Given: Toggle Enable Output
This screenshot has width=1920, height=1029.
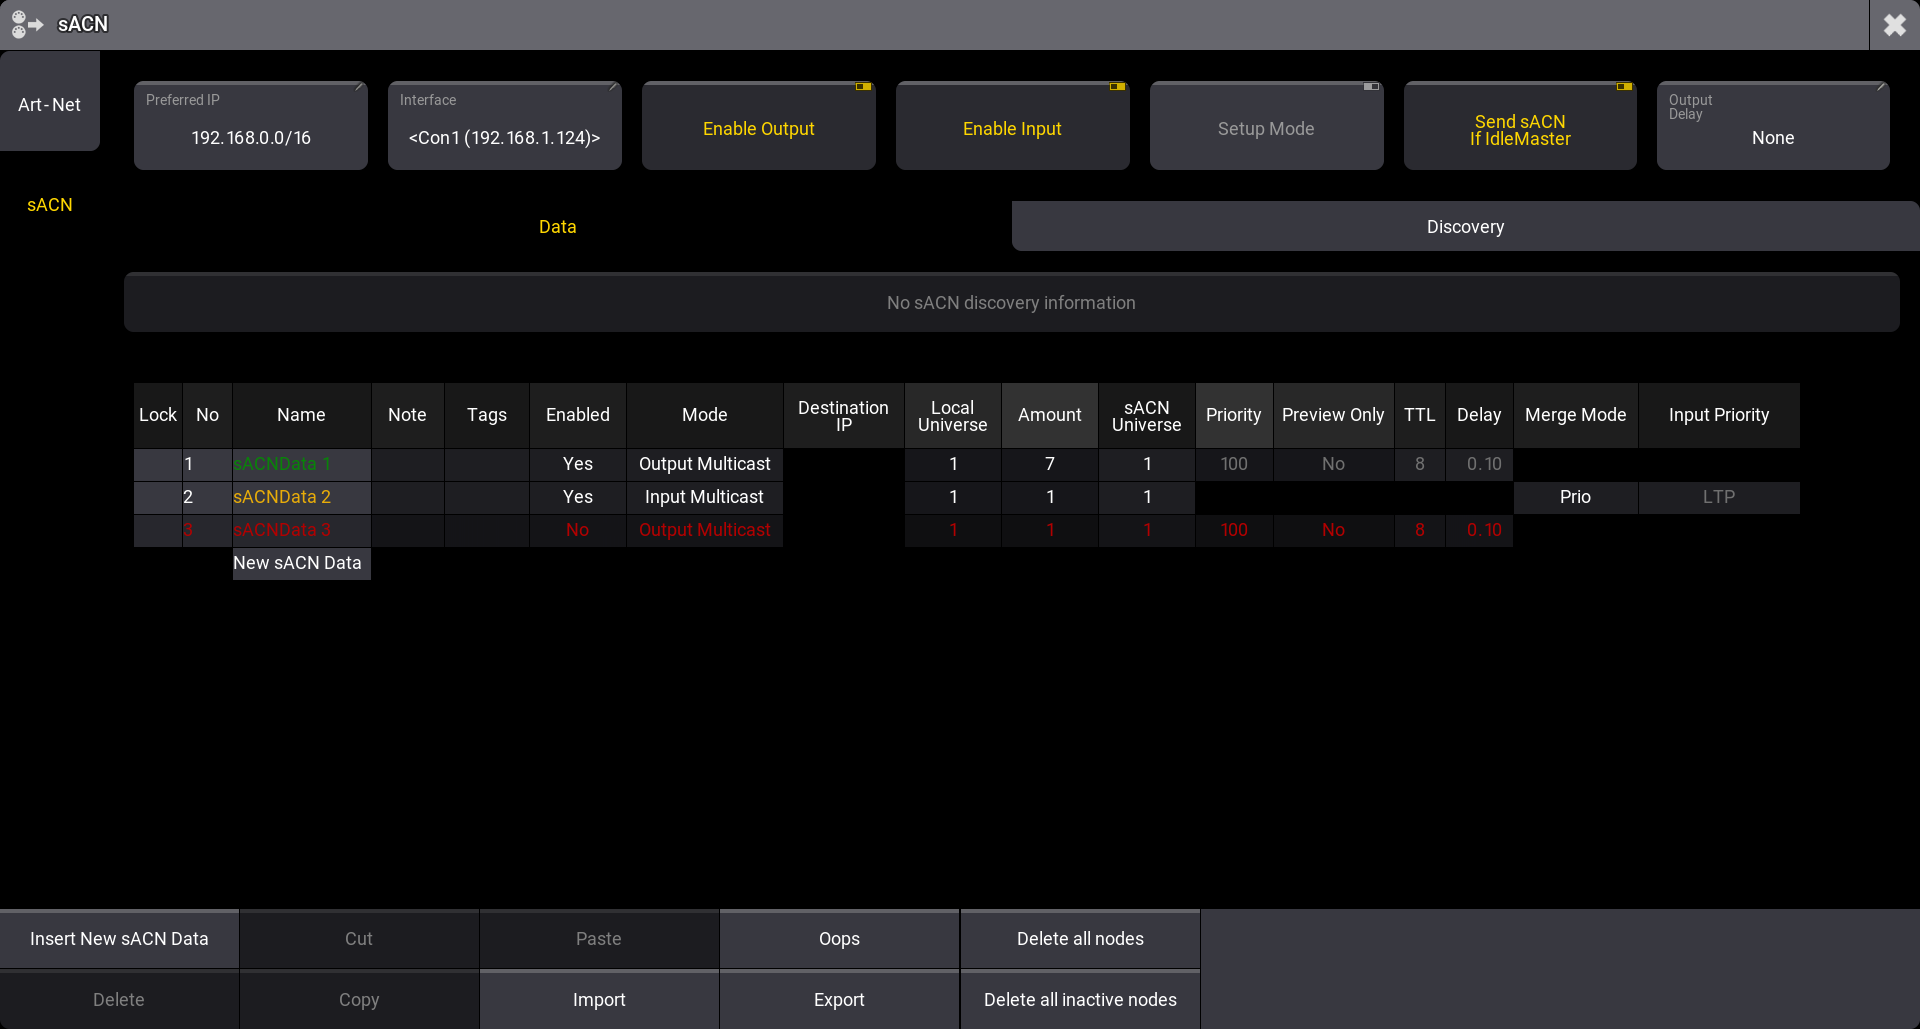Looking at the screenshot, I should click(758, 127).
